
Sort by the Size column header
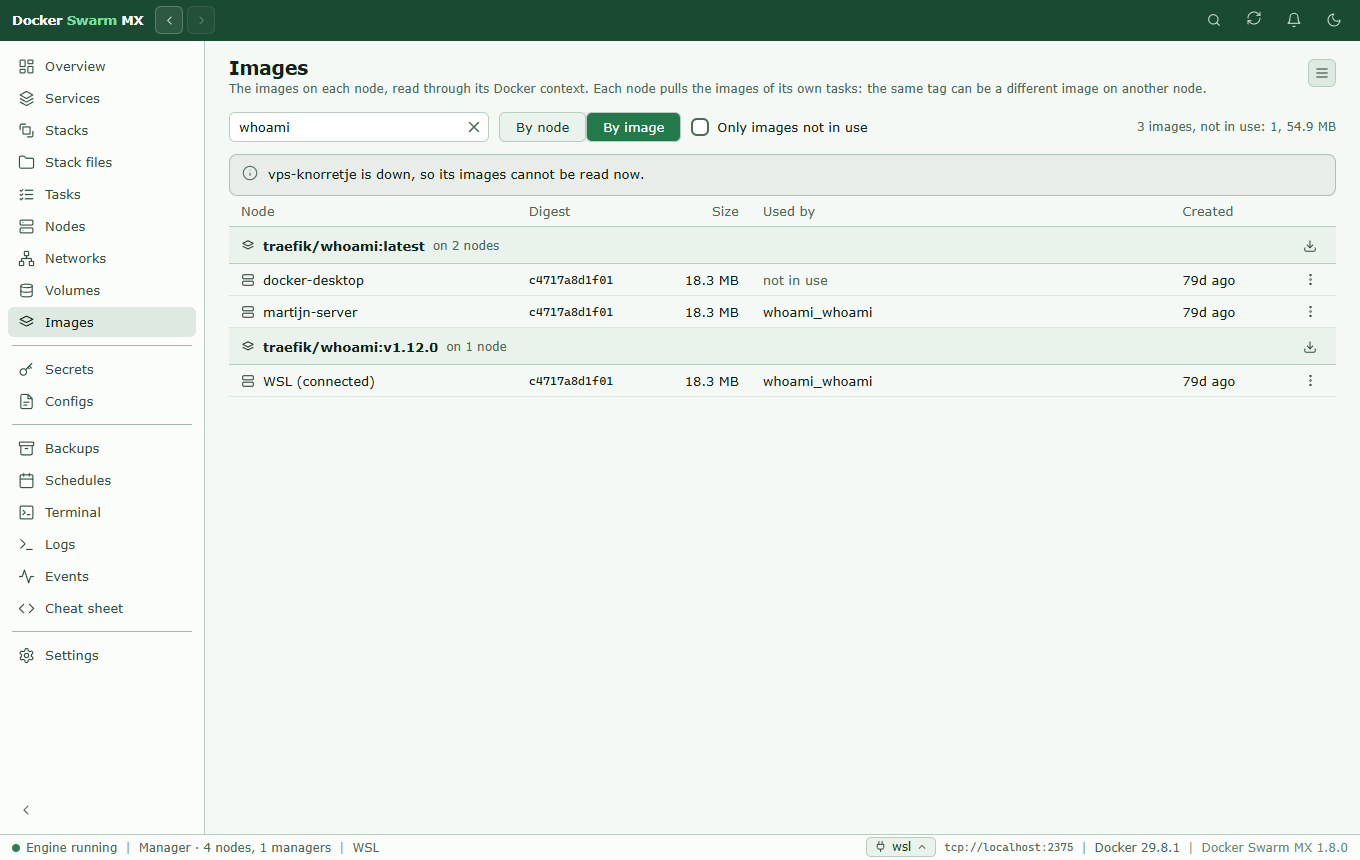tap(725, 211)
